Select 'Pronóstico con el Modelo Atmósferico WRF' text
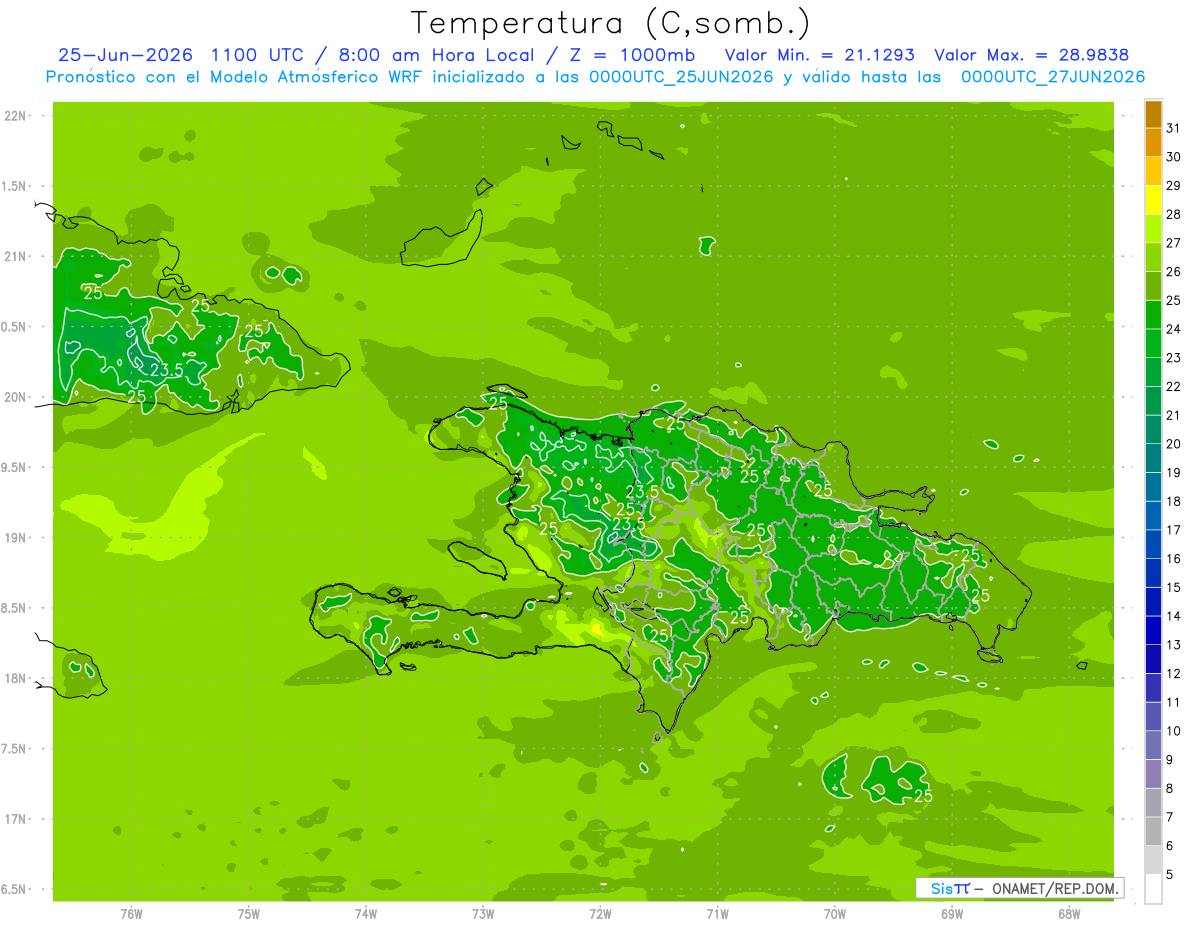The height and width of the screenshot is (927, 1200). coord(238,77)
